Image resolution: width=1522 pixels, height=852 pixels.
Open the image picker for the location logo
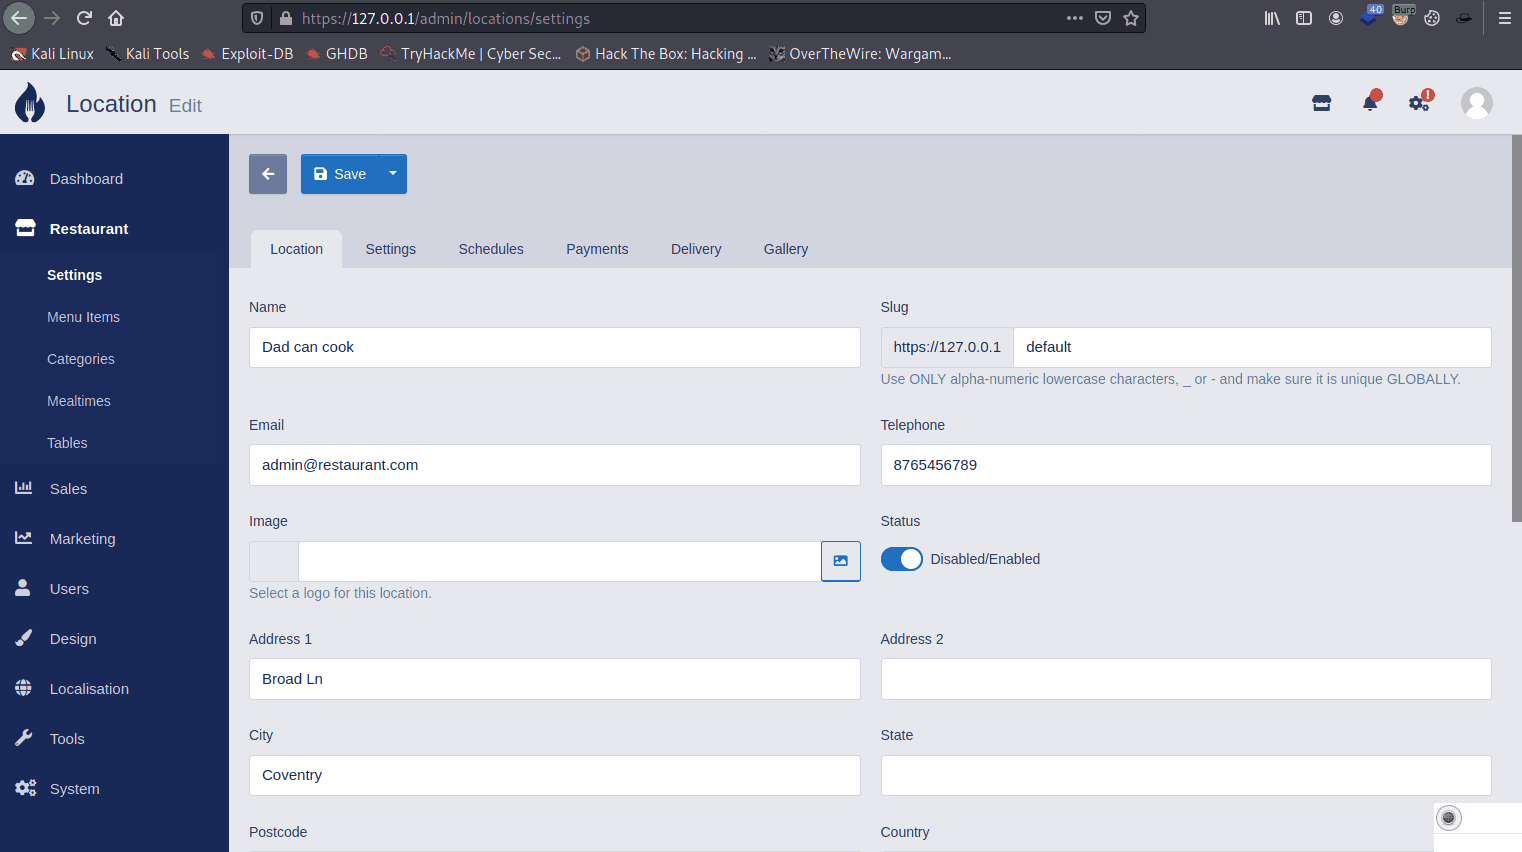[x=840, y=561]
